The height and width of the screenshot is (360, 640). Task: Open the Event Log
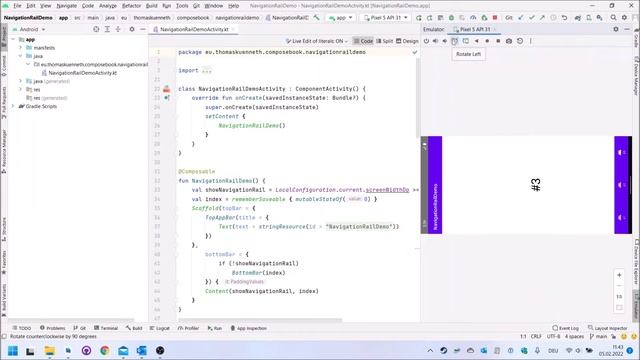tap(565, 328)
